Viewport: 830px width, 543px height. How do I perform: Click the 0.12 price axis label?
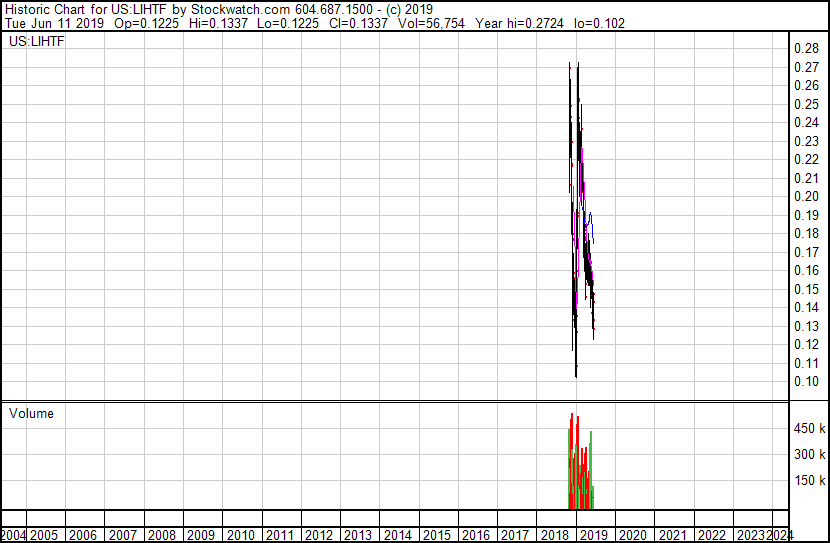pos(807,345)
